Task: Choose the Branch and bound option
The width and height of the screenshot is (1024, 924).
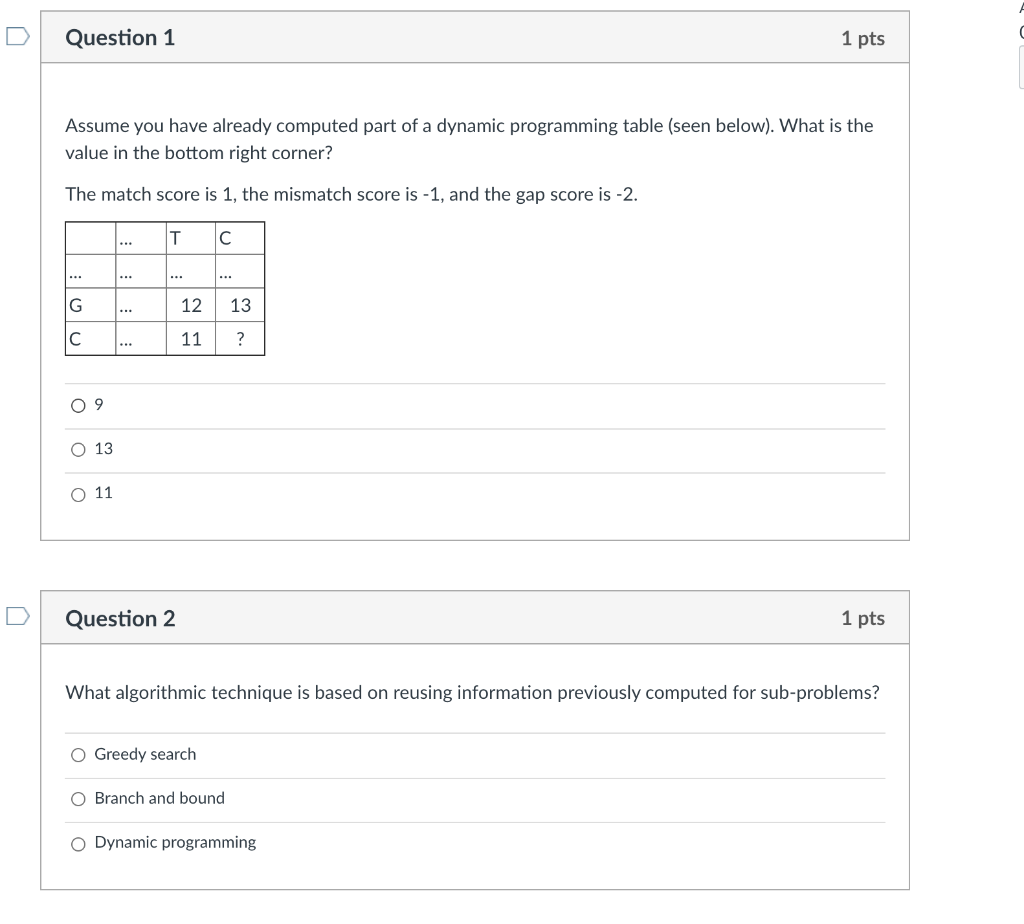Action: click(78, 799)
